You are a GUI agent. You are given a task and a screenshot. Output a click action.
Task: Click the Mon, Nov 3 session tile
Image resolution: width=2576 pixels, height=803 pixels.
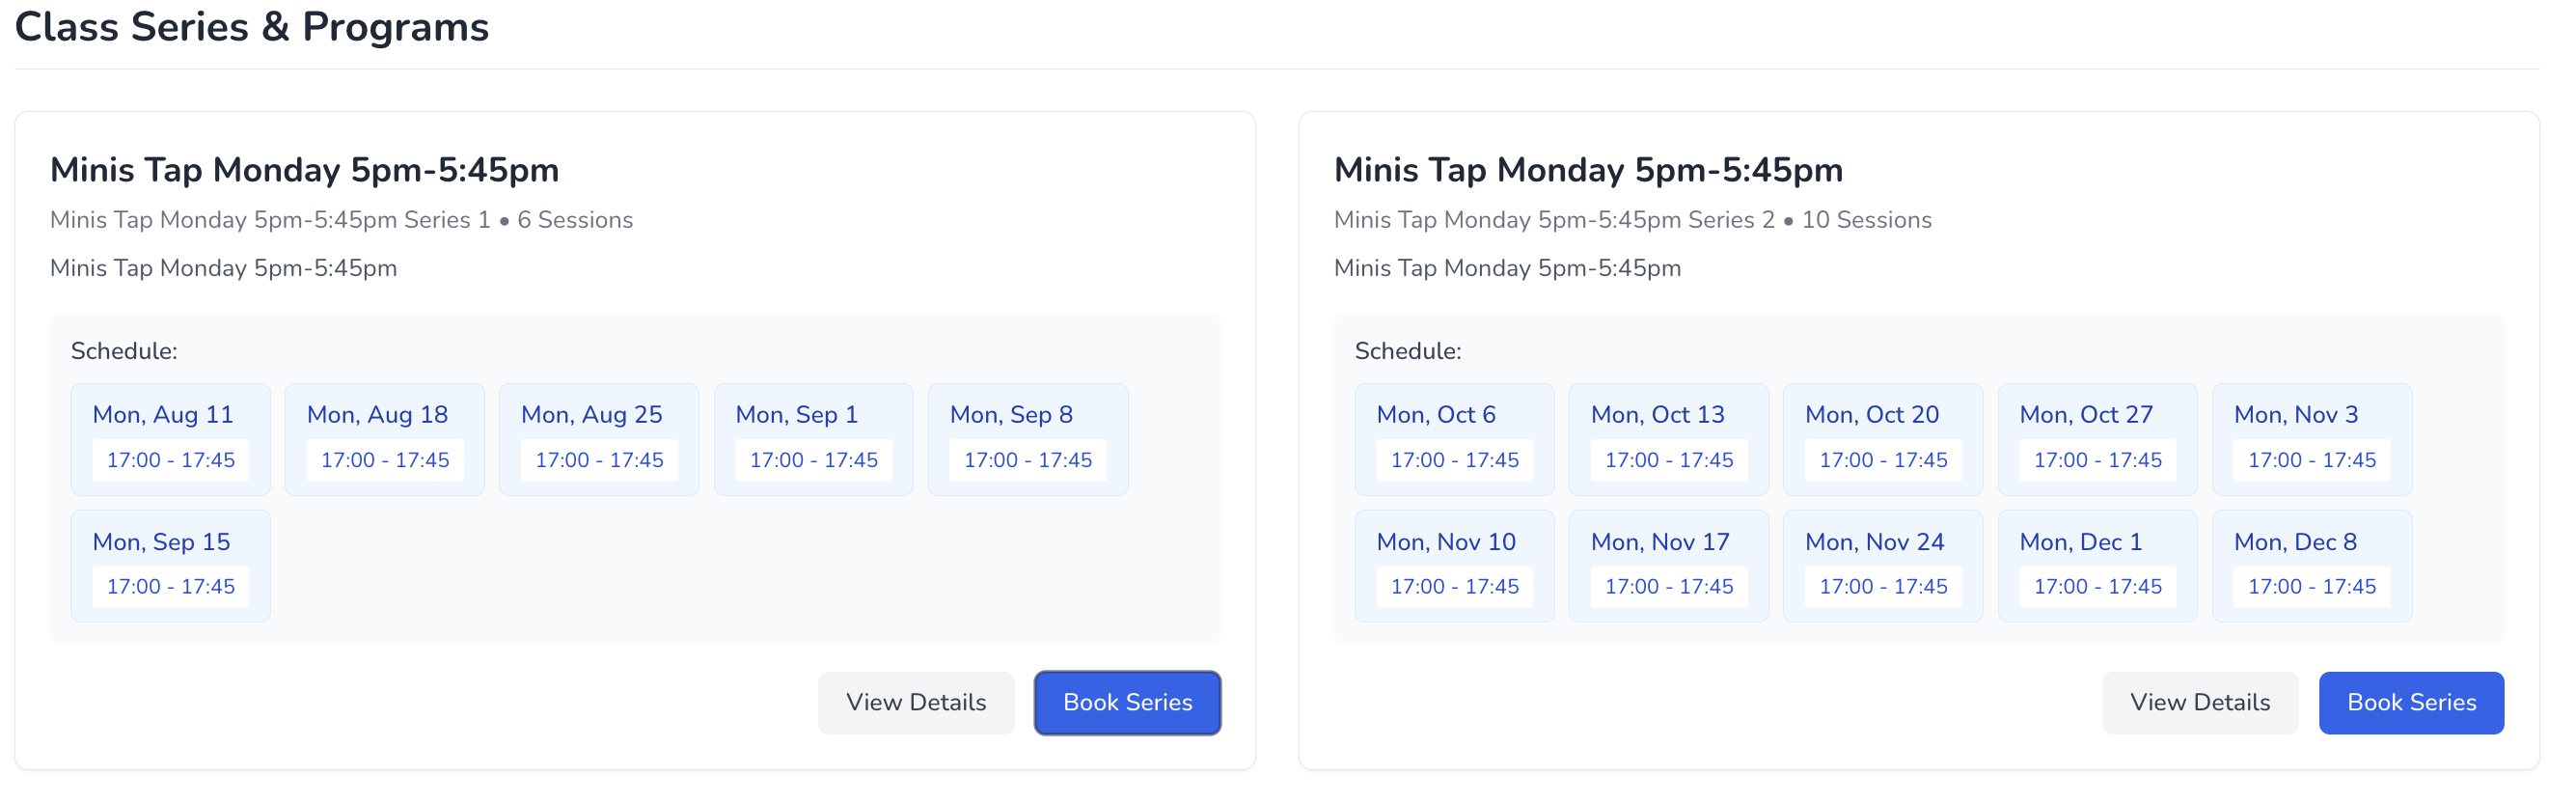(2311, 439)
